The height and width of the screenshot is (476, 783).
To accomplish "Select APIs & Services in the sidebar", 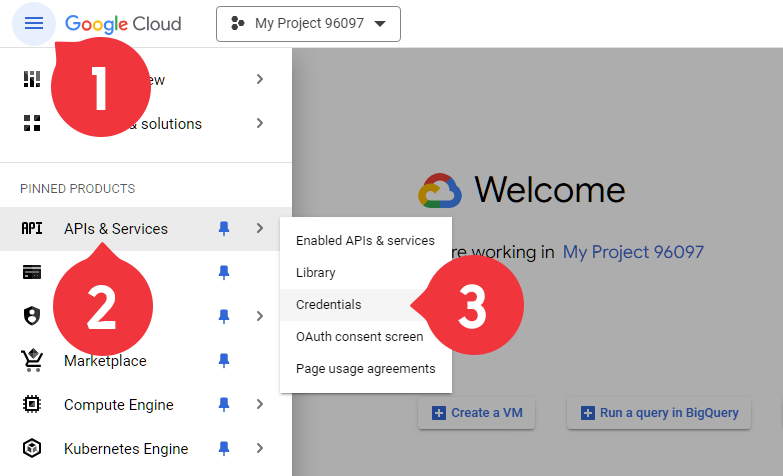I will tap(116, 229).
